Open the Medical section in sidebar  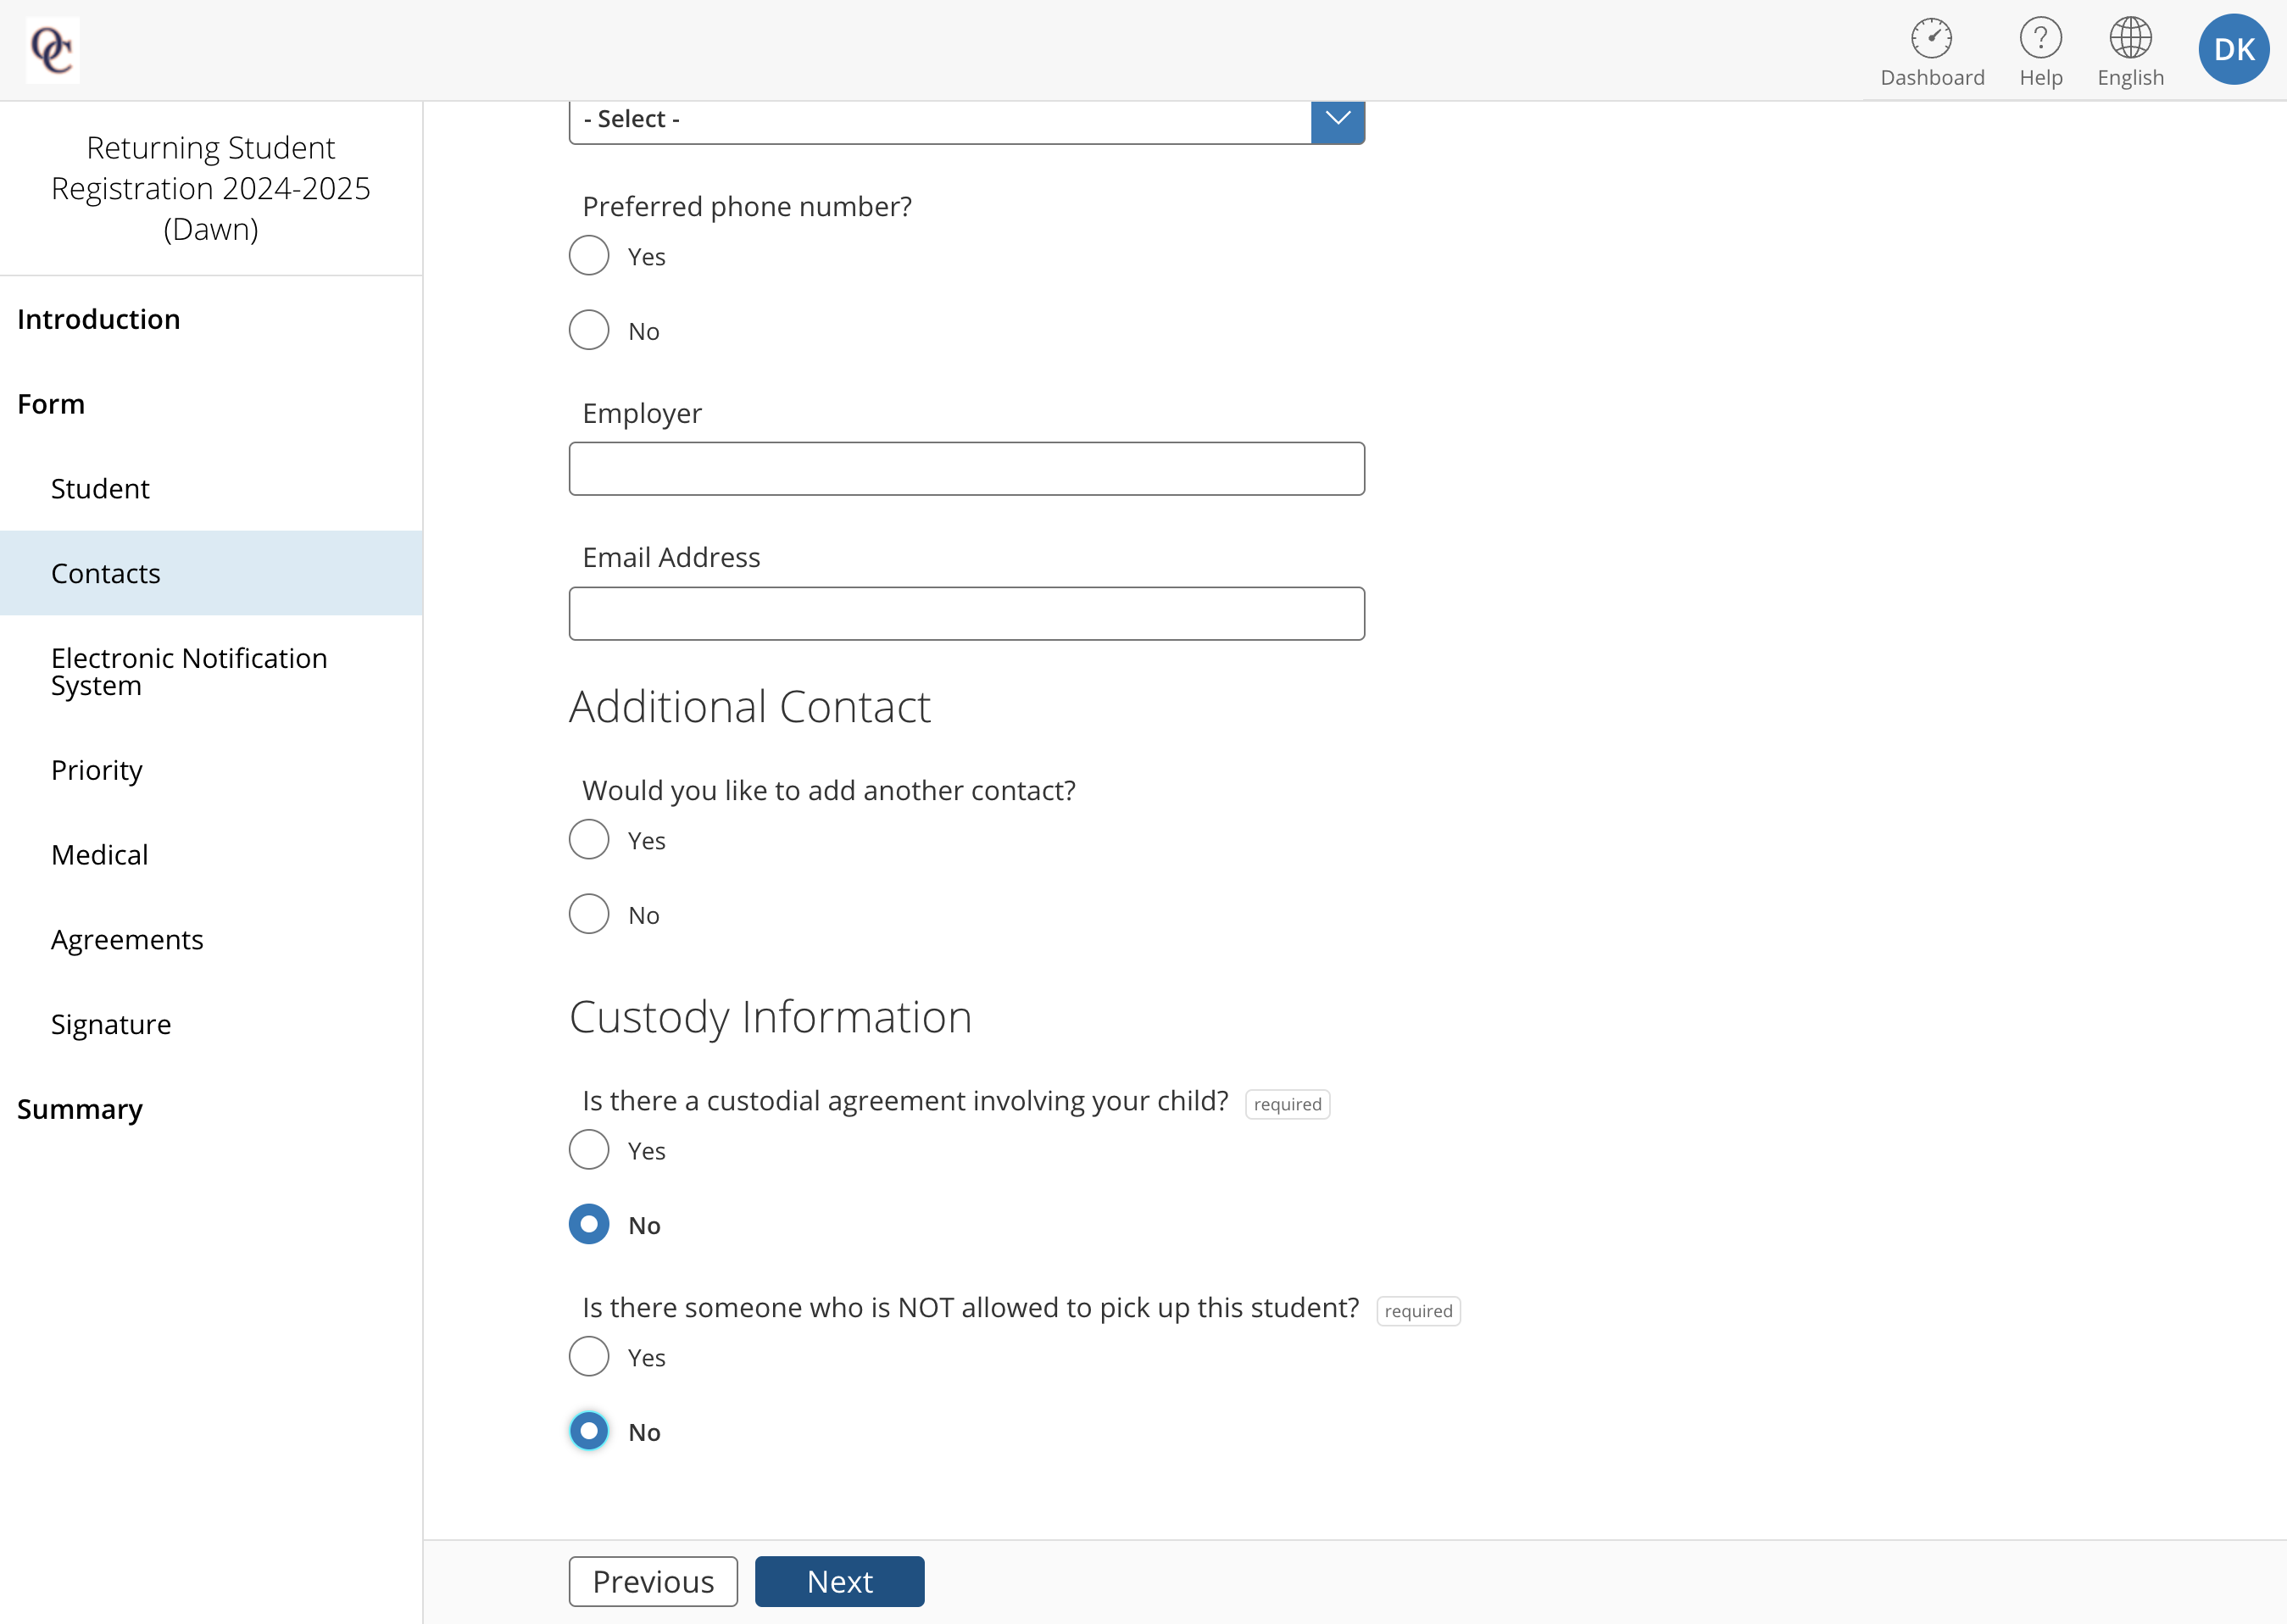(x=99, y=855)
